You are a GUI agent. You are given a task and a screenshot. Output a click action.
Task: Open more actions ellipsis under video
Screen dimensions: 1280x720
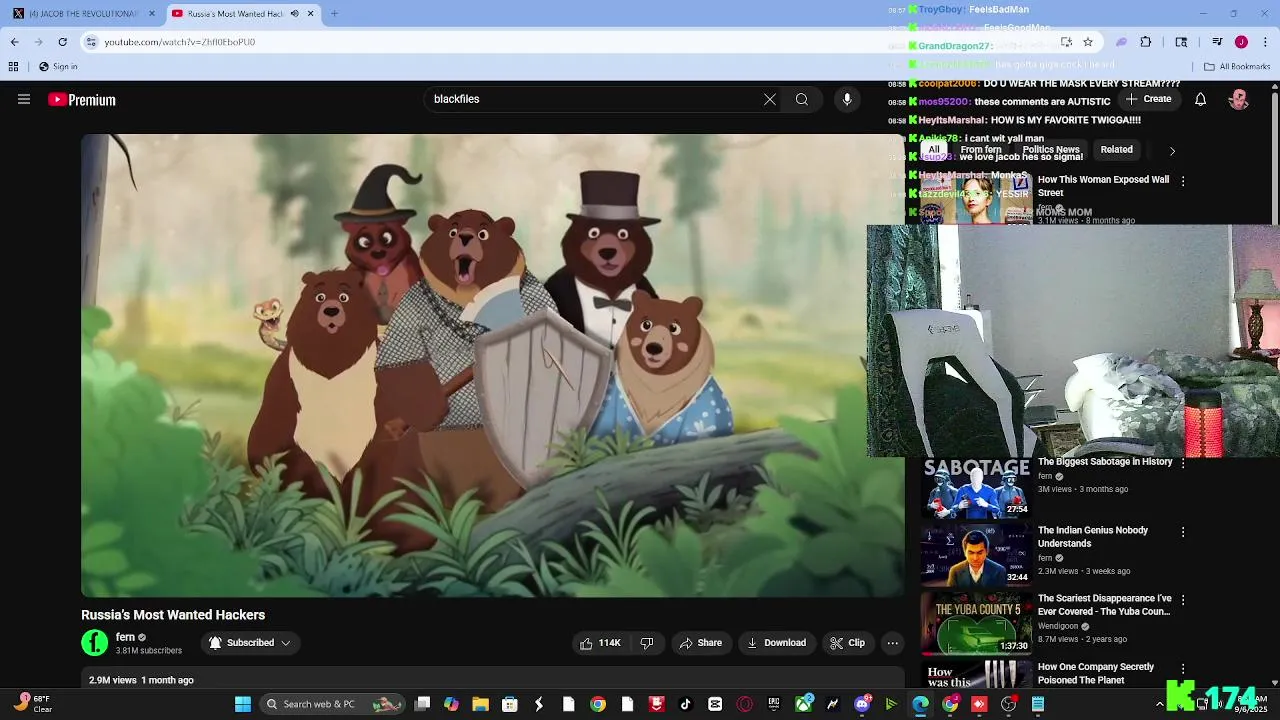[893, 643]
